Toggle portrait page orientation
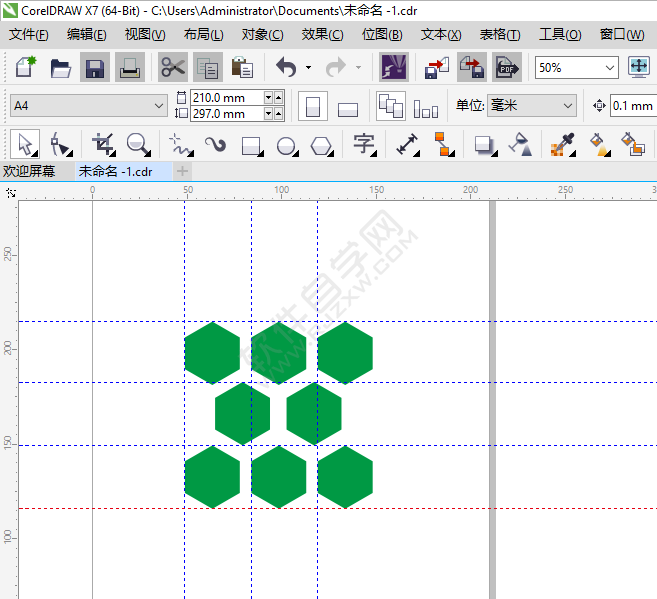 tap(313, 106)
